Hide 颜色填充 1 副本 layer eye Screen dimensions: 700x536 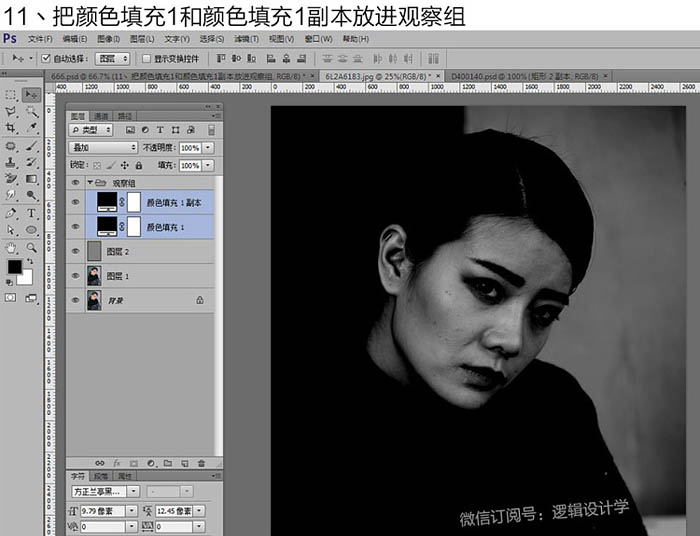tap(75, 202)
